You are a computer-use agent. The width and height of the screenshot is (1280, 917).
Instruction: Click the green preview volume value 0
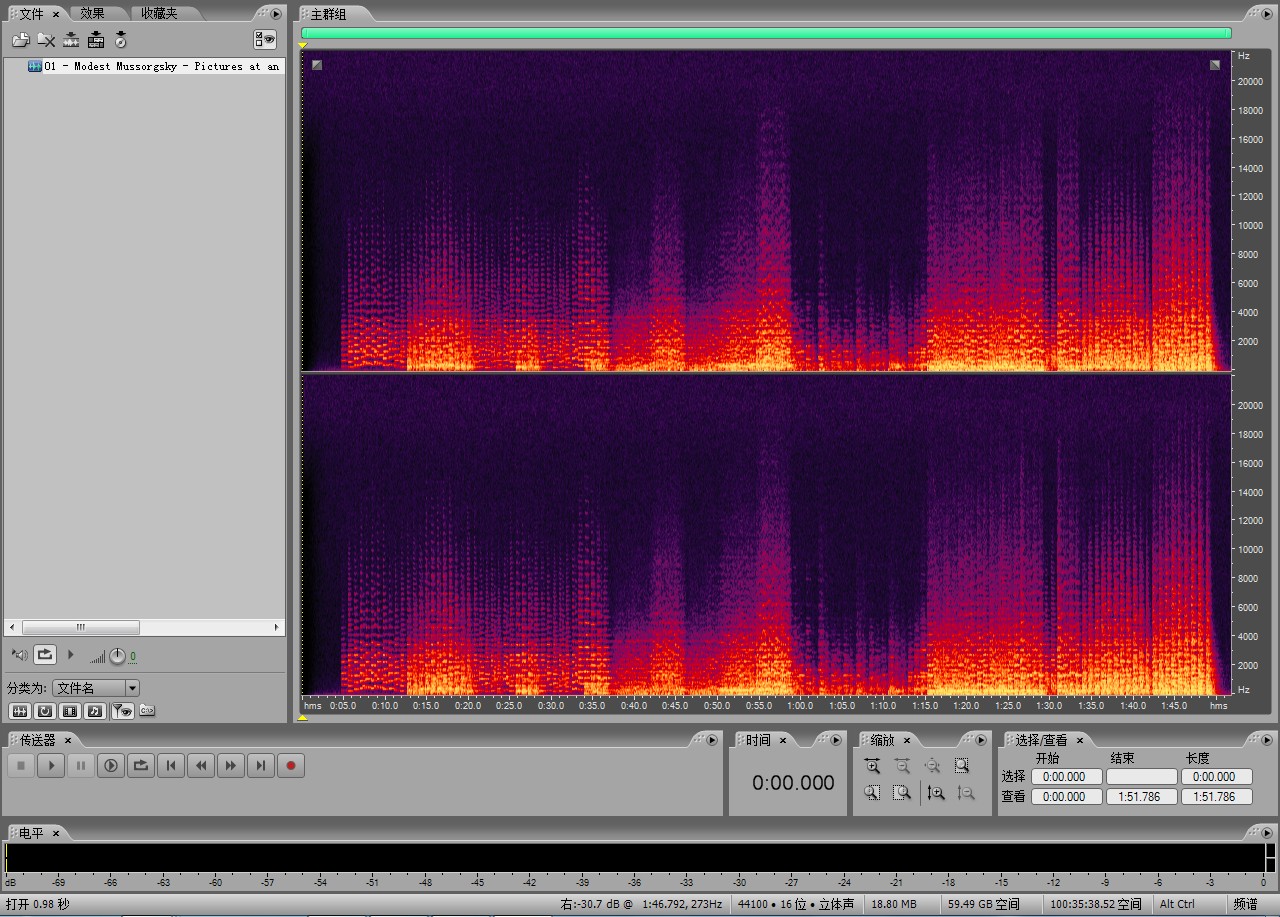coord(133,657)
